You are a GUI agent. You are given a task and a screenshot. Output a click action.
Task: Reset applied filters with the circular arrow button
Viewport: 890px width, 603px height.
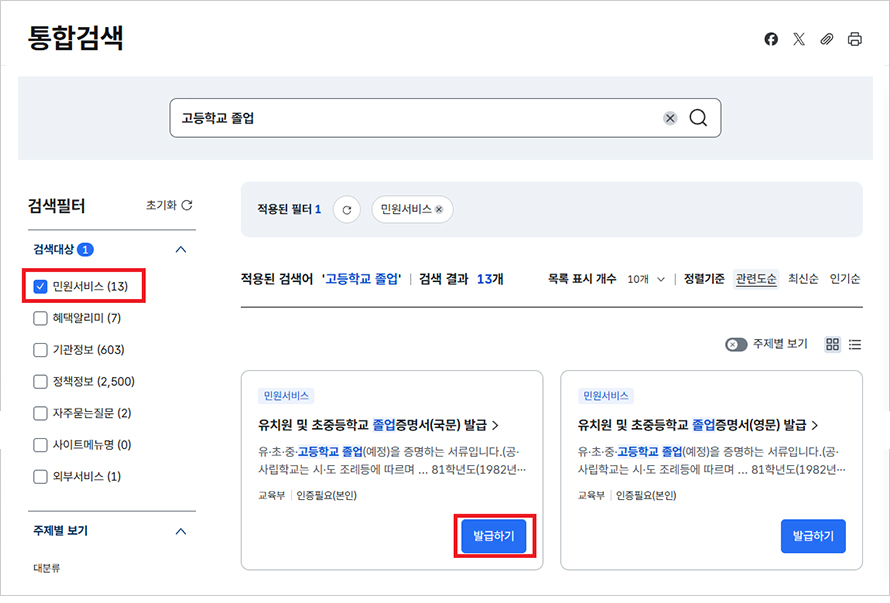click(347, 210)
